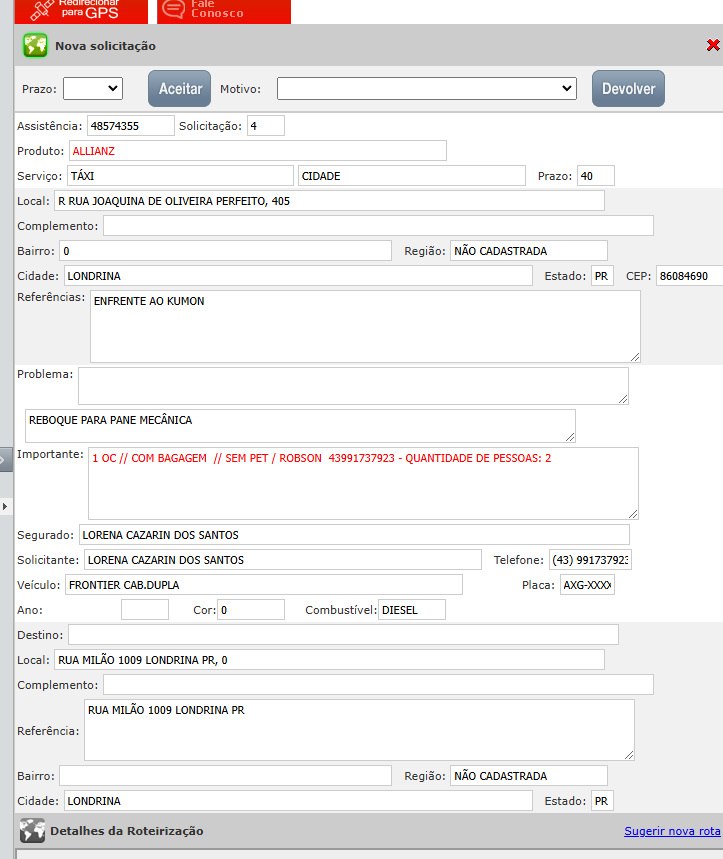The width and height of the screenshot is (723, 859).
Task: Click the Prazo field with value 40
Action: click(x=596, y=176)
